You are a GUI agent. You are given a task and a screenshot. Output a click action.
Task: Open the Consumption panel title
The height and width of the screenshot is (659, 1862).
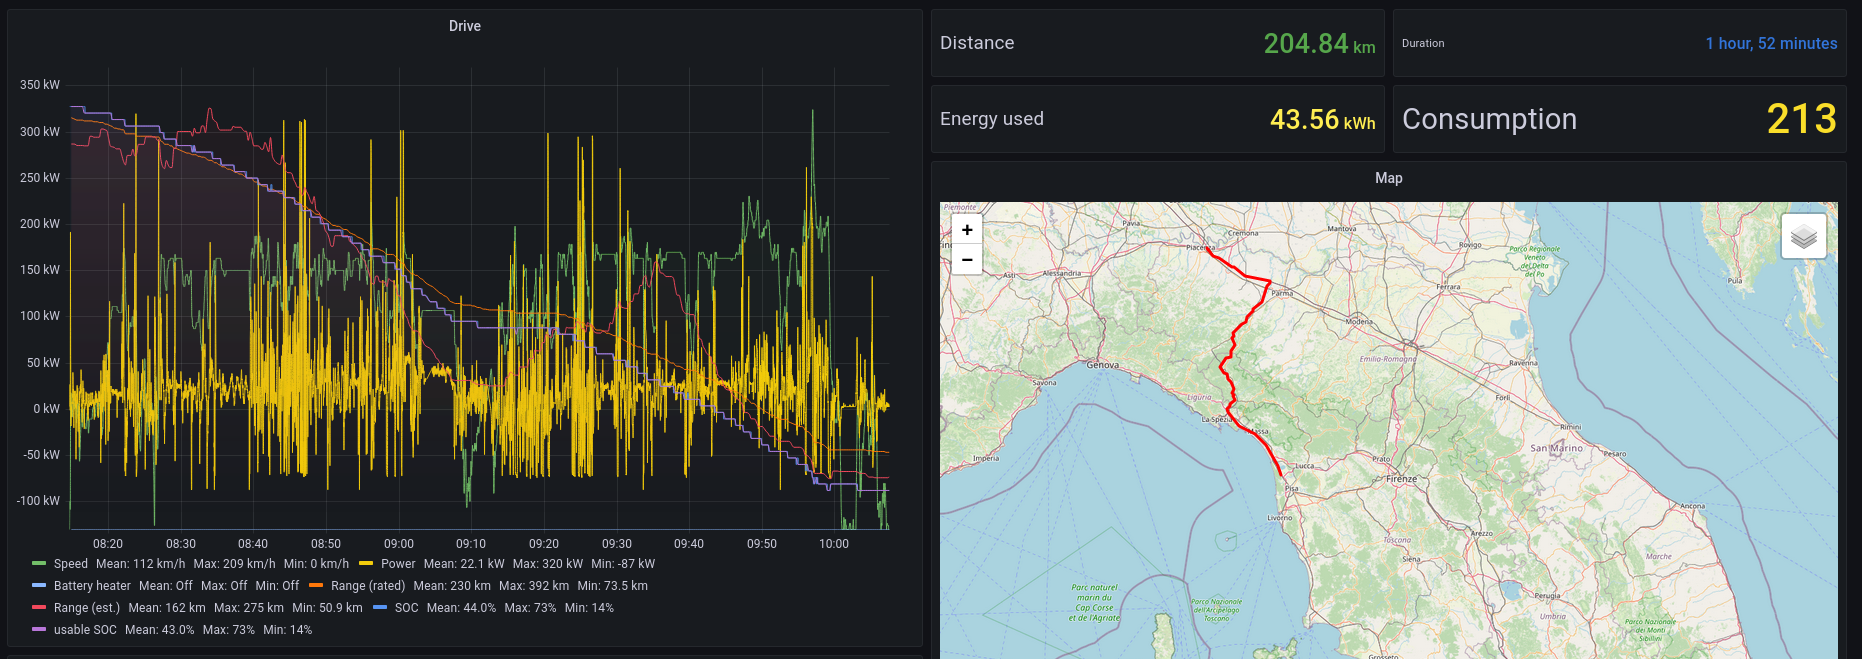1490,119
